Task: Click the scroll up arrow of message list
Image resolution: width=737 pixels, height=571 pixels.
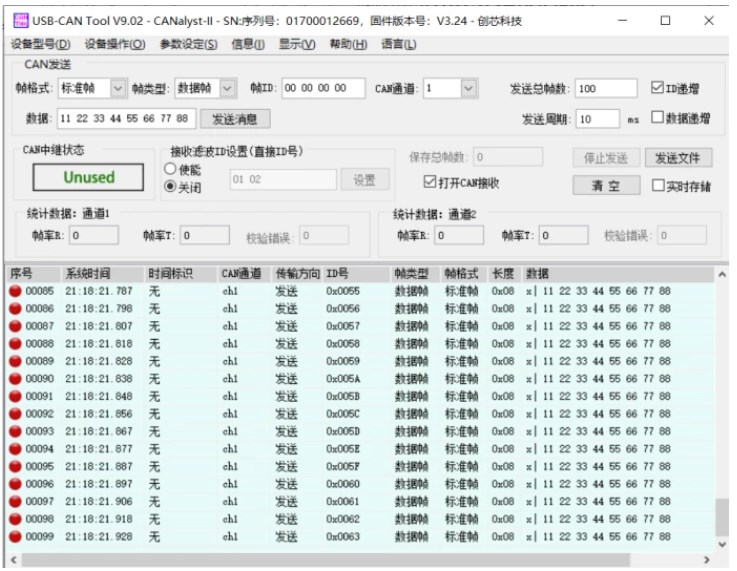Action: pyautogui.click(x=722, y=274)
